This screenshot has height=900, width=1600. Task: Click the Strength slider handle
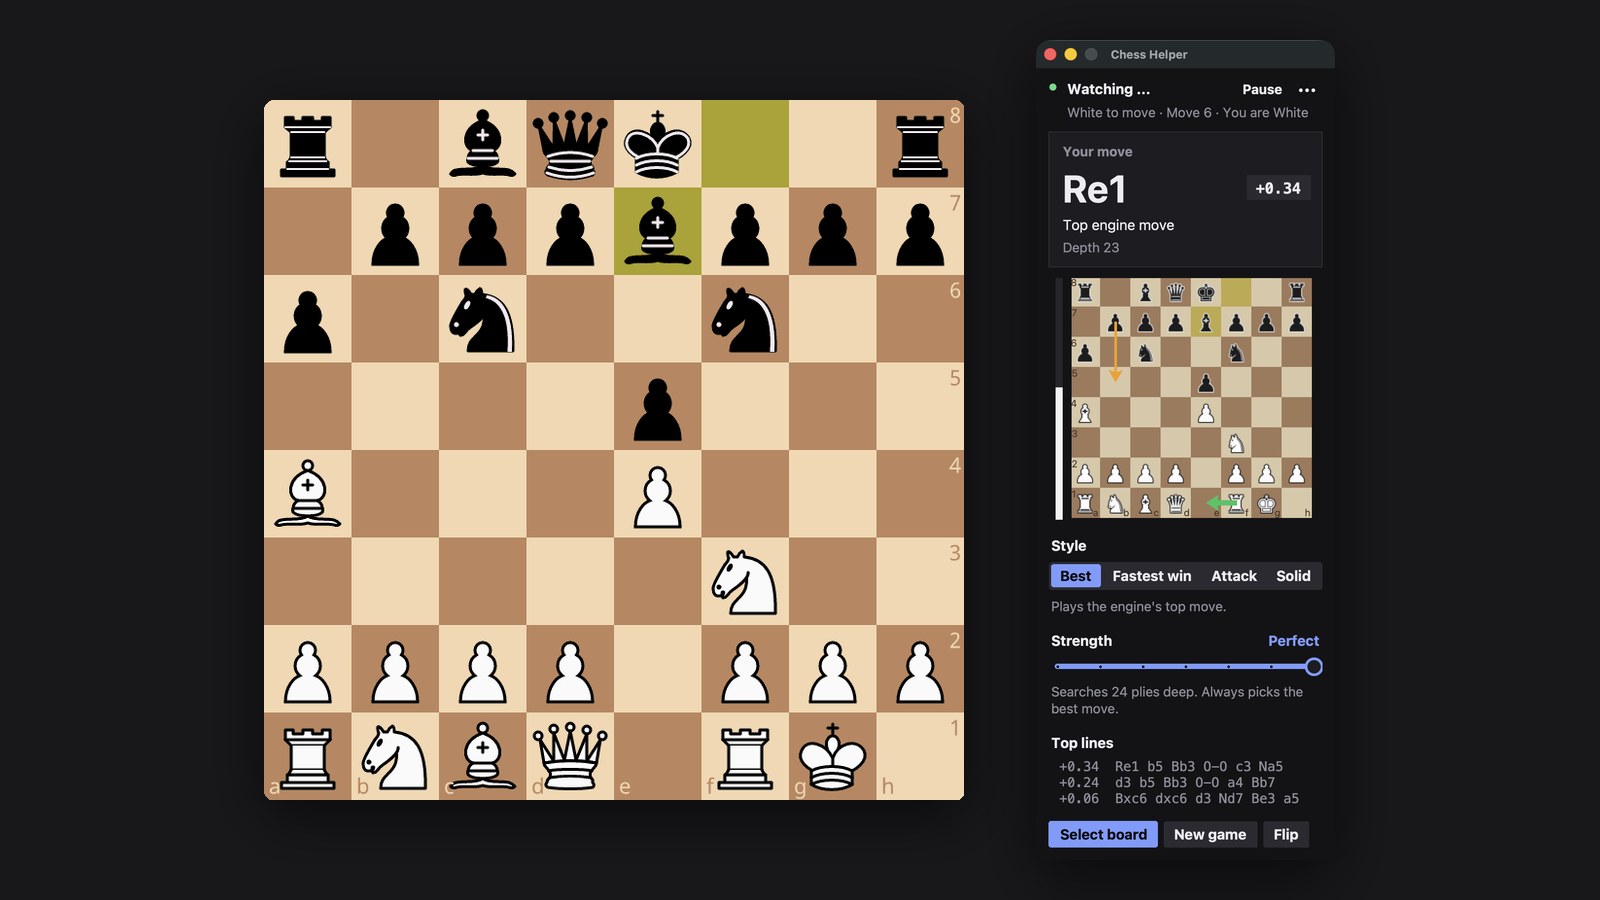coord(1314,667)
